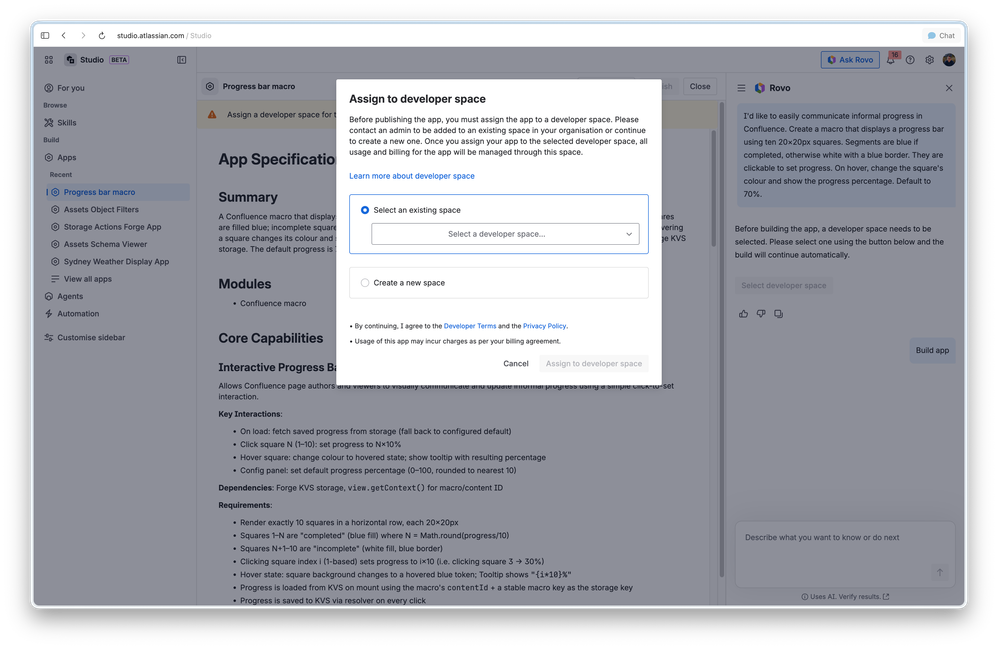Open the Rovo panel hamburger menu
Image resolution: width=998 pixels, height=649 pixels.
click(741, 88)
